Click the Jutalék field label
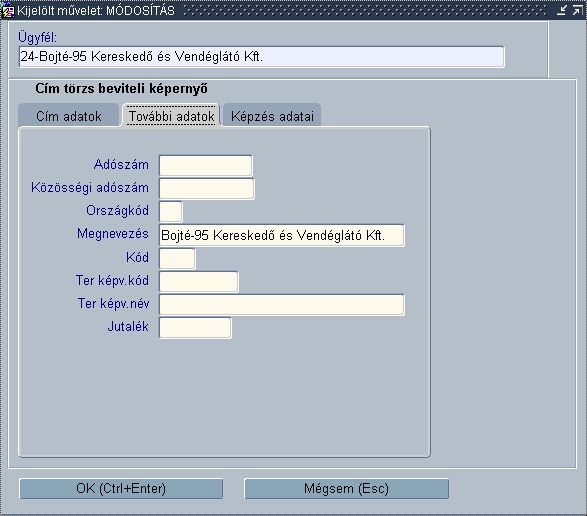This screenshot has height=516, width=587. click(x=128, y=327)
